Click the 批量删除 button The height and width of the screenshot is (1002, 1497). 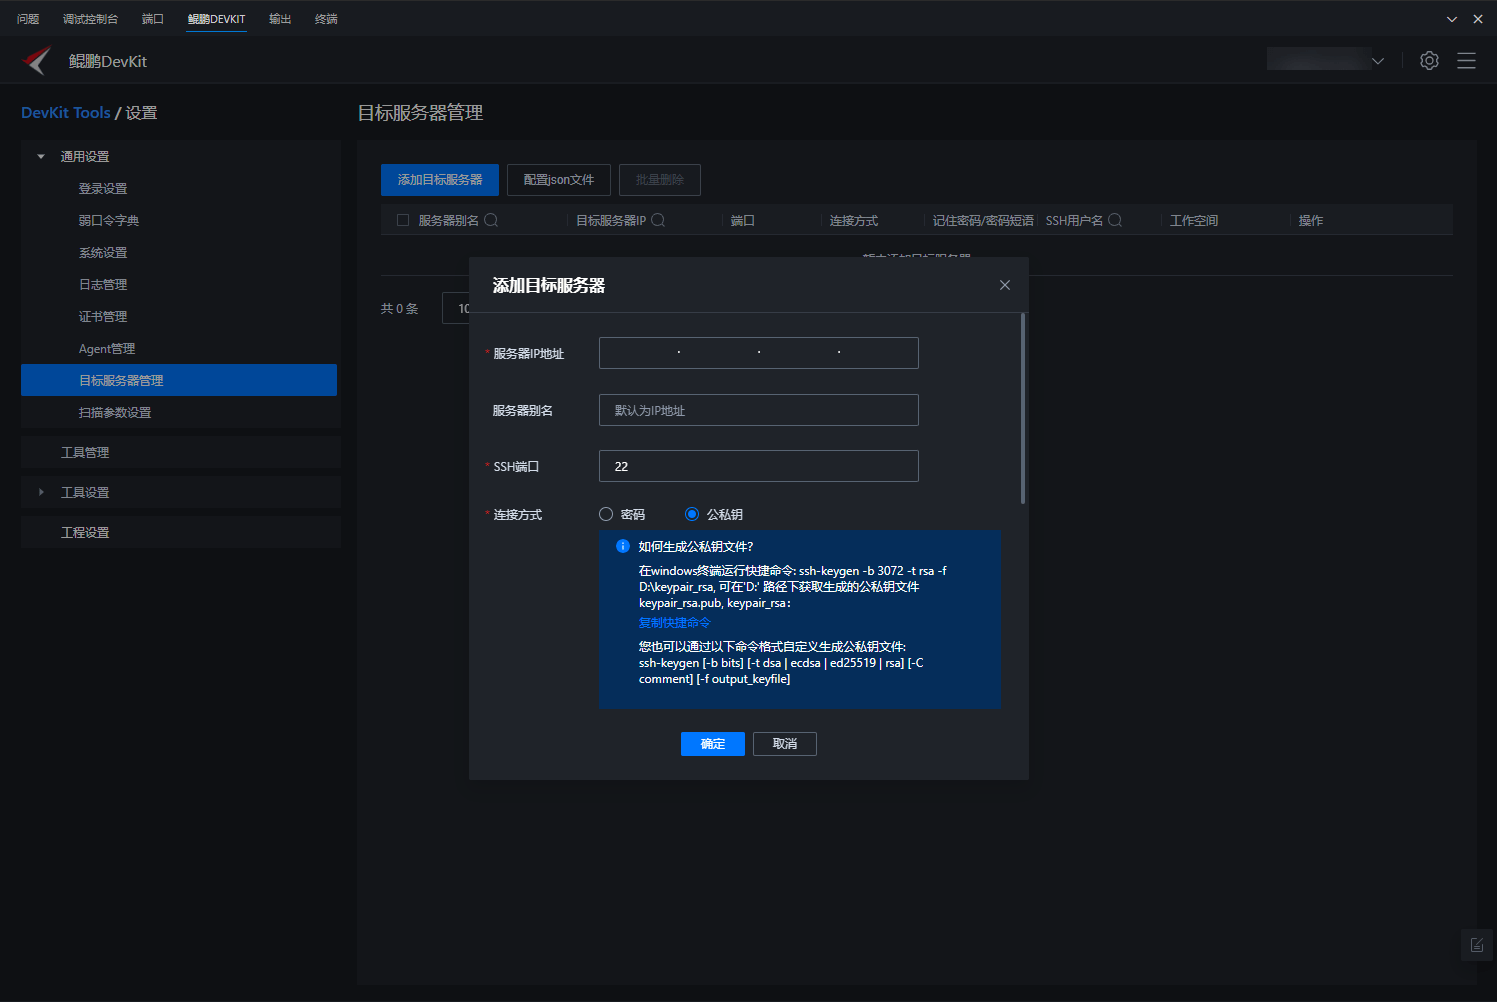coord(660,180)
